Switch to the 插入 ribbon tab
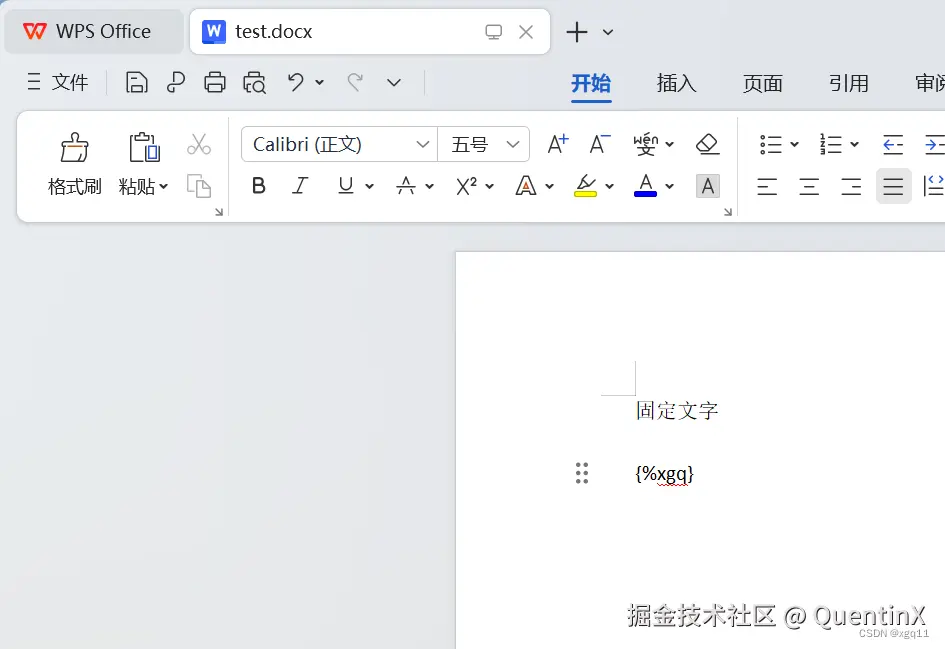 pyautogui.click(x=676, y=84)
